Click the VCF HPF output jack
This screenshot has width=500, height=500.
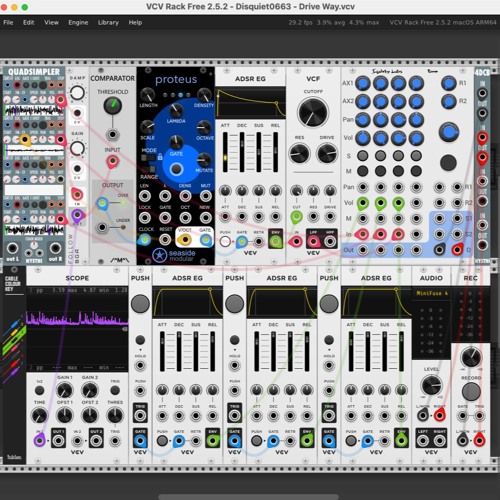pos(330,241)
